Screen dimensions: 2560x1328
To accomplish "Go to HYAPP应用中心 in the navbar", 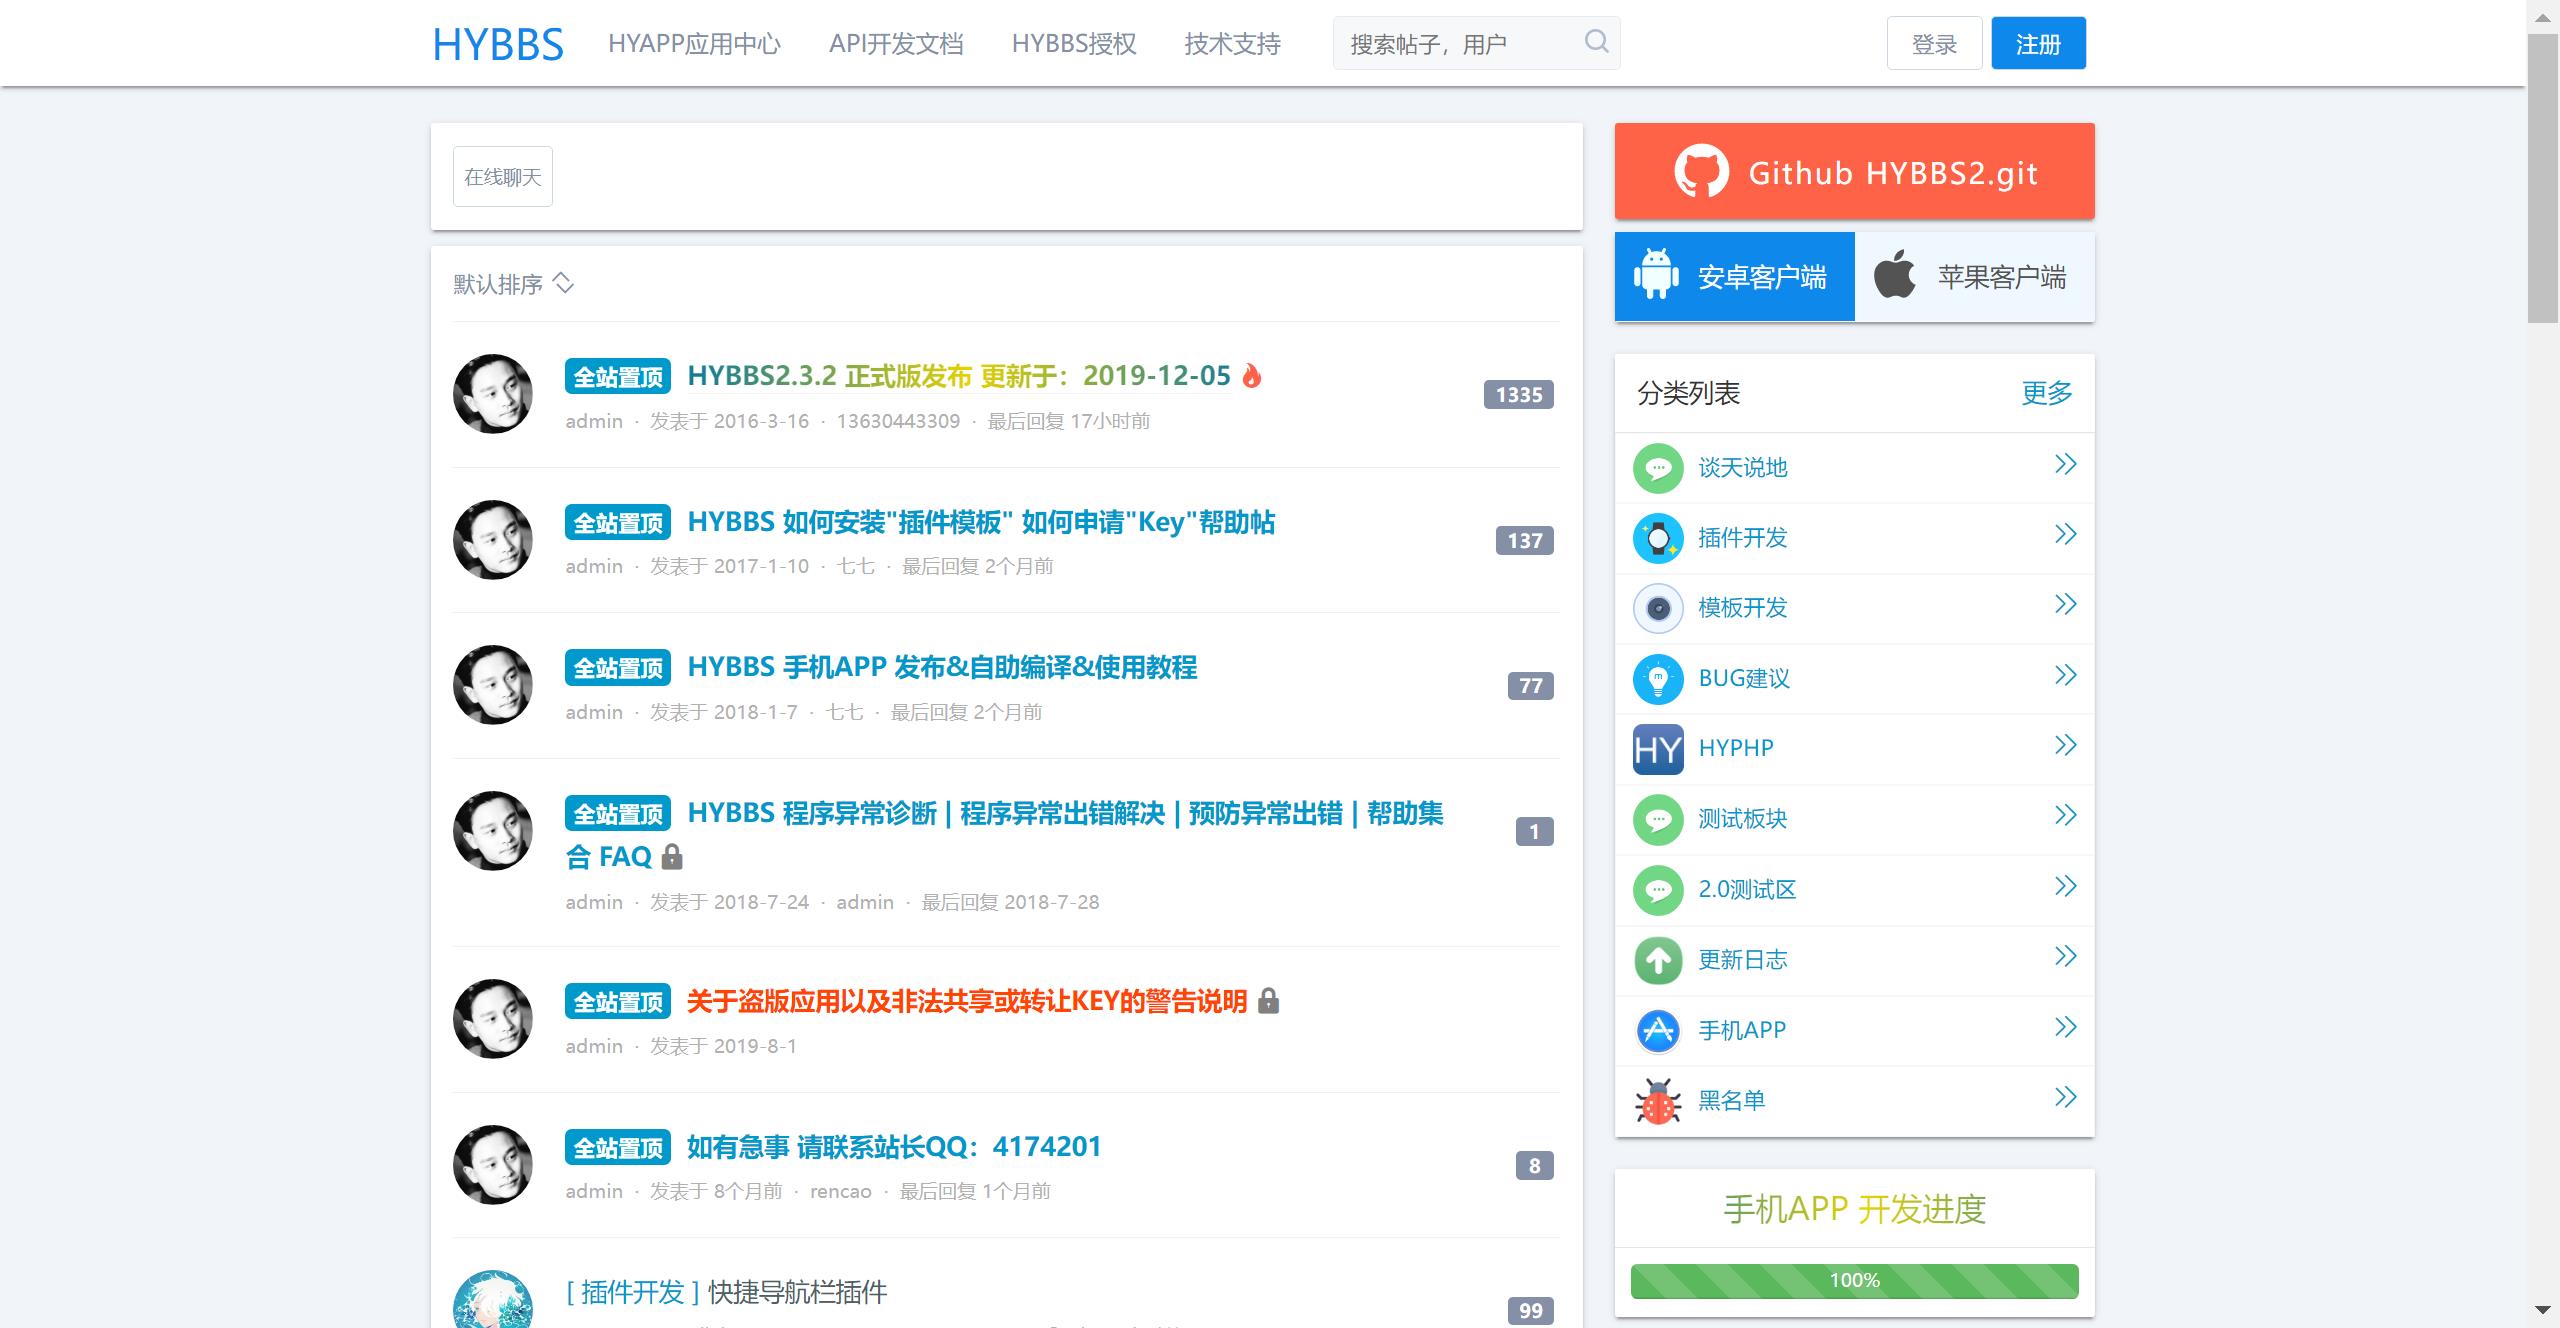I will coord(694,44).
